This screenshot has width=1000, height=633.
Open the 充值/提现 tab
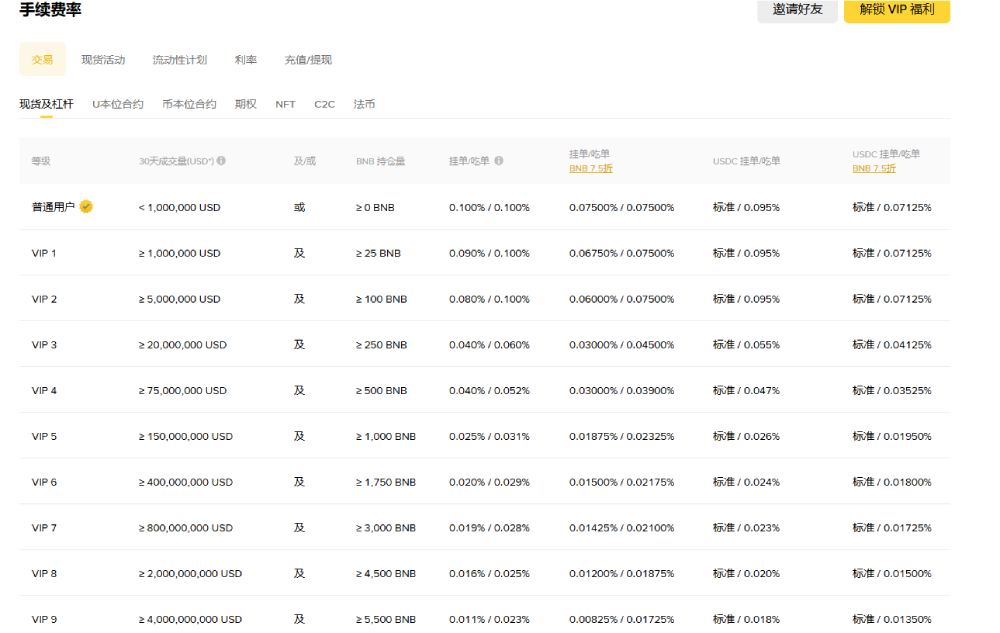coord(310,59)
